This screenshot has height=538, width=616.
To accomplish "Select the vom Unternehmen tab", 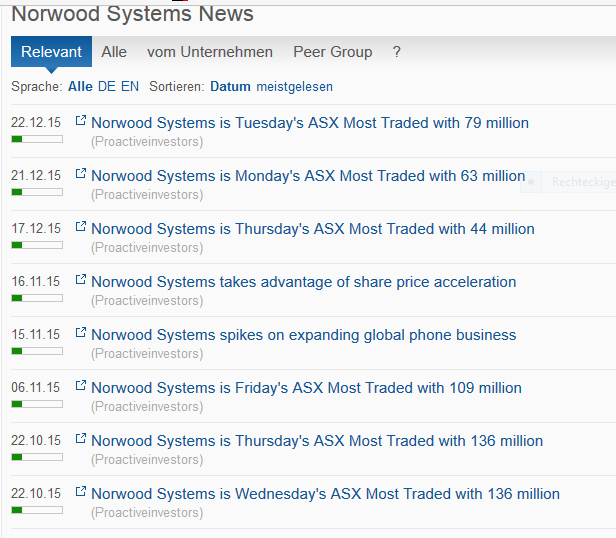I will click(209, 52).
